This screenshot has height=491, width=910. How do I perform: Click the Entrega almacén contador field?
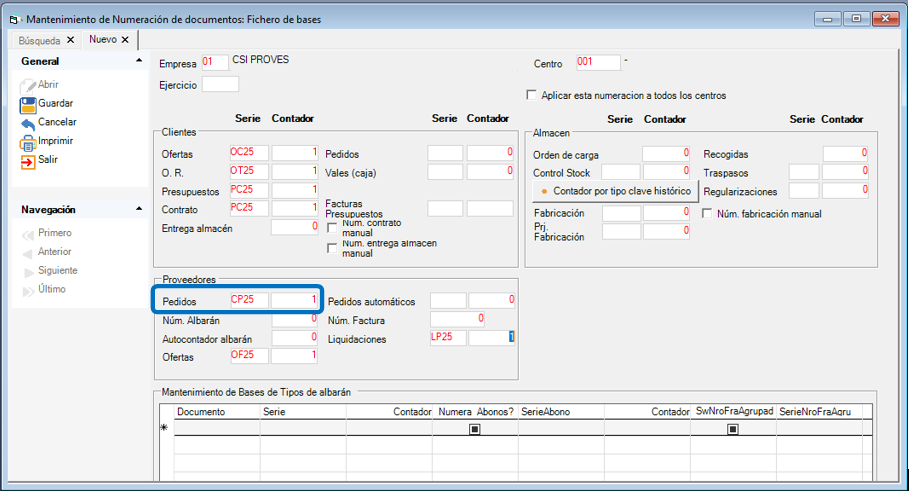point(294,227)
